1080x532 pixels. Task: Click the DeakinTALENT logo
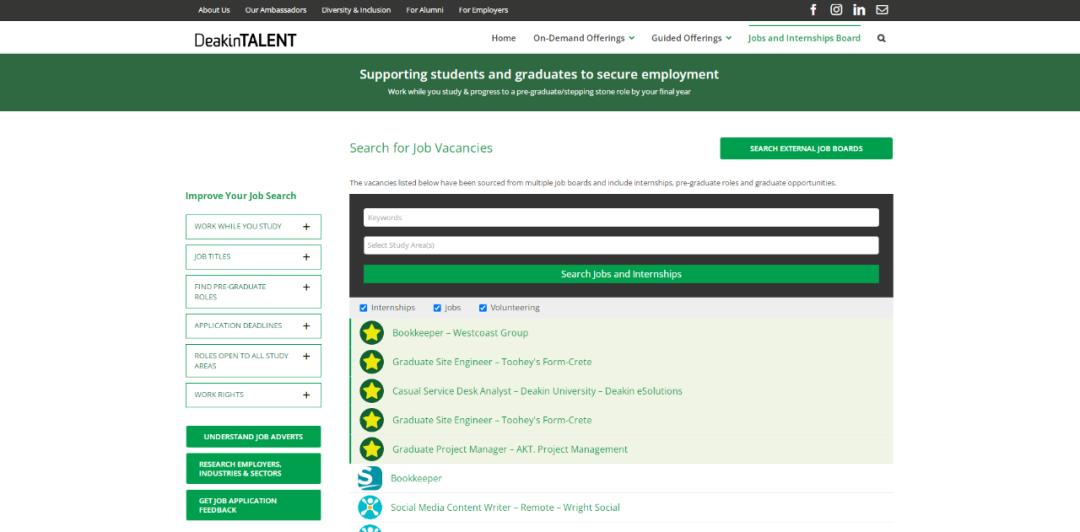(x=245, y=39)
